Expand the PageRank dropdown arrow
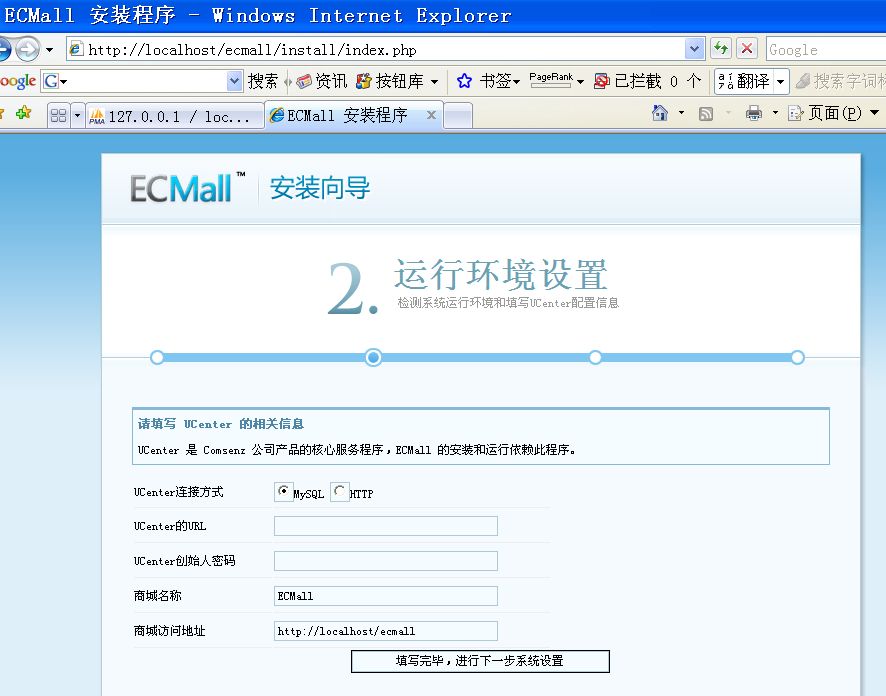 click(x=580, y=82)
